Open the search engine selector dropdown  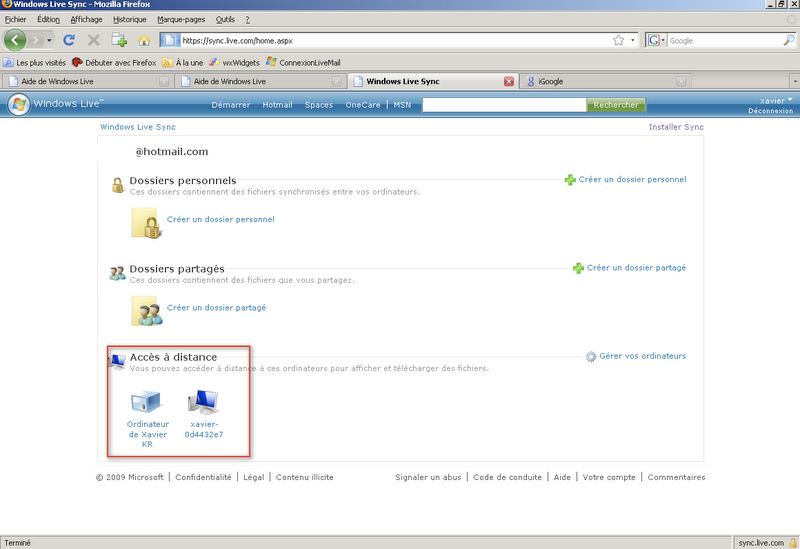656,40
